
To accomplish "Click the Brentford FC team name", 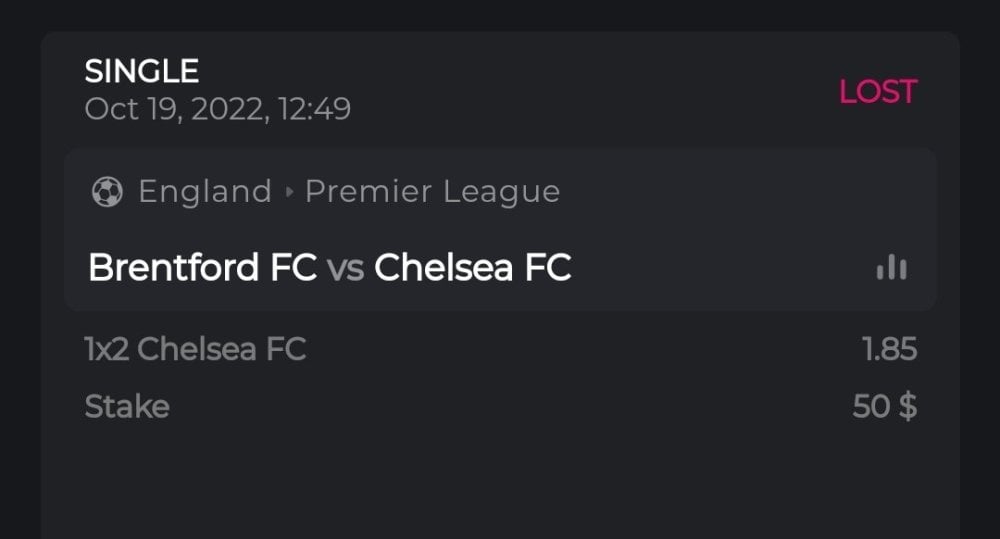I will 202,268.
